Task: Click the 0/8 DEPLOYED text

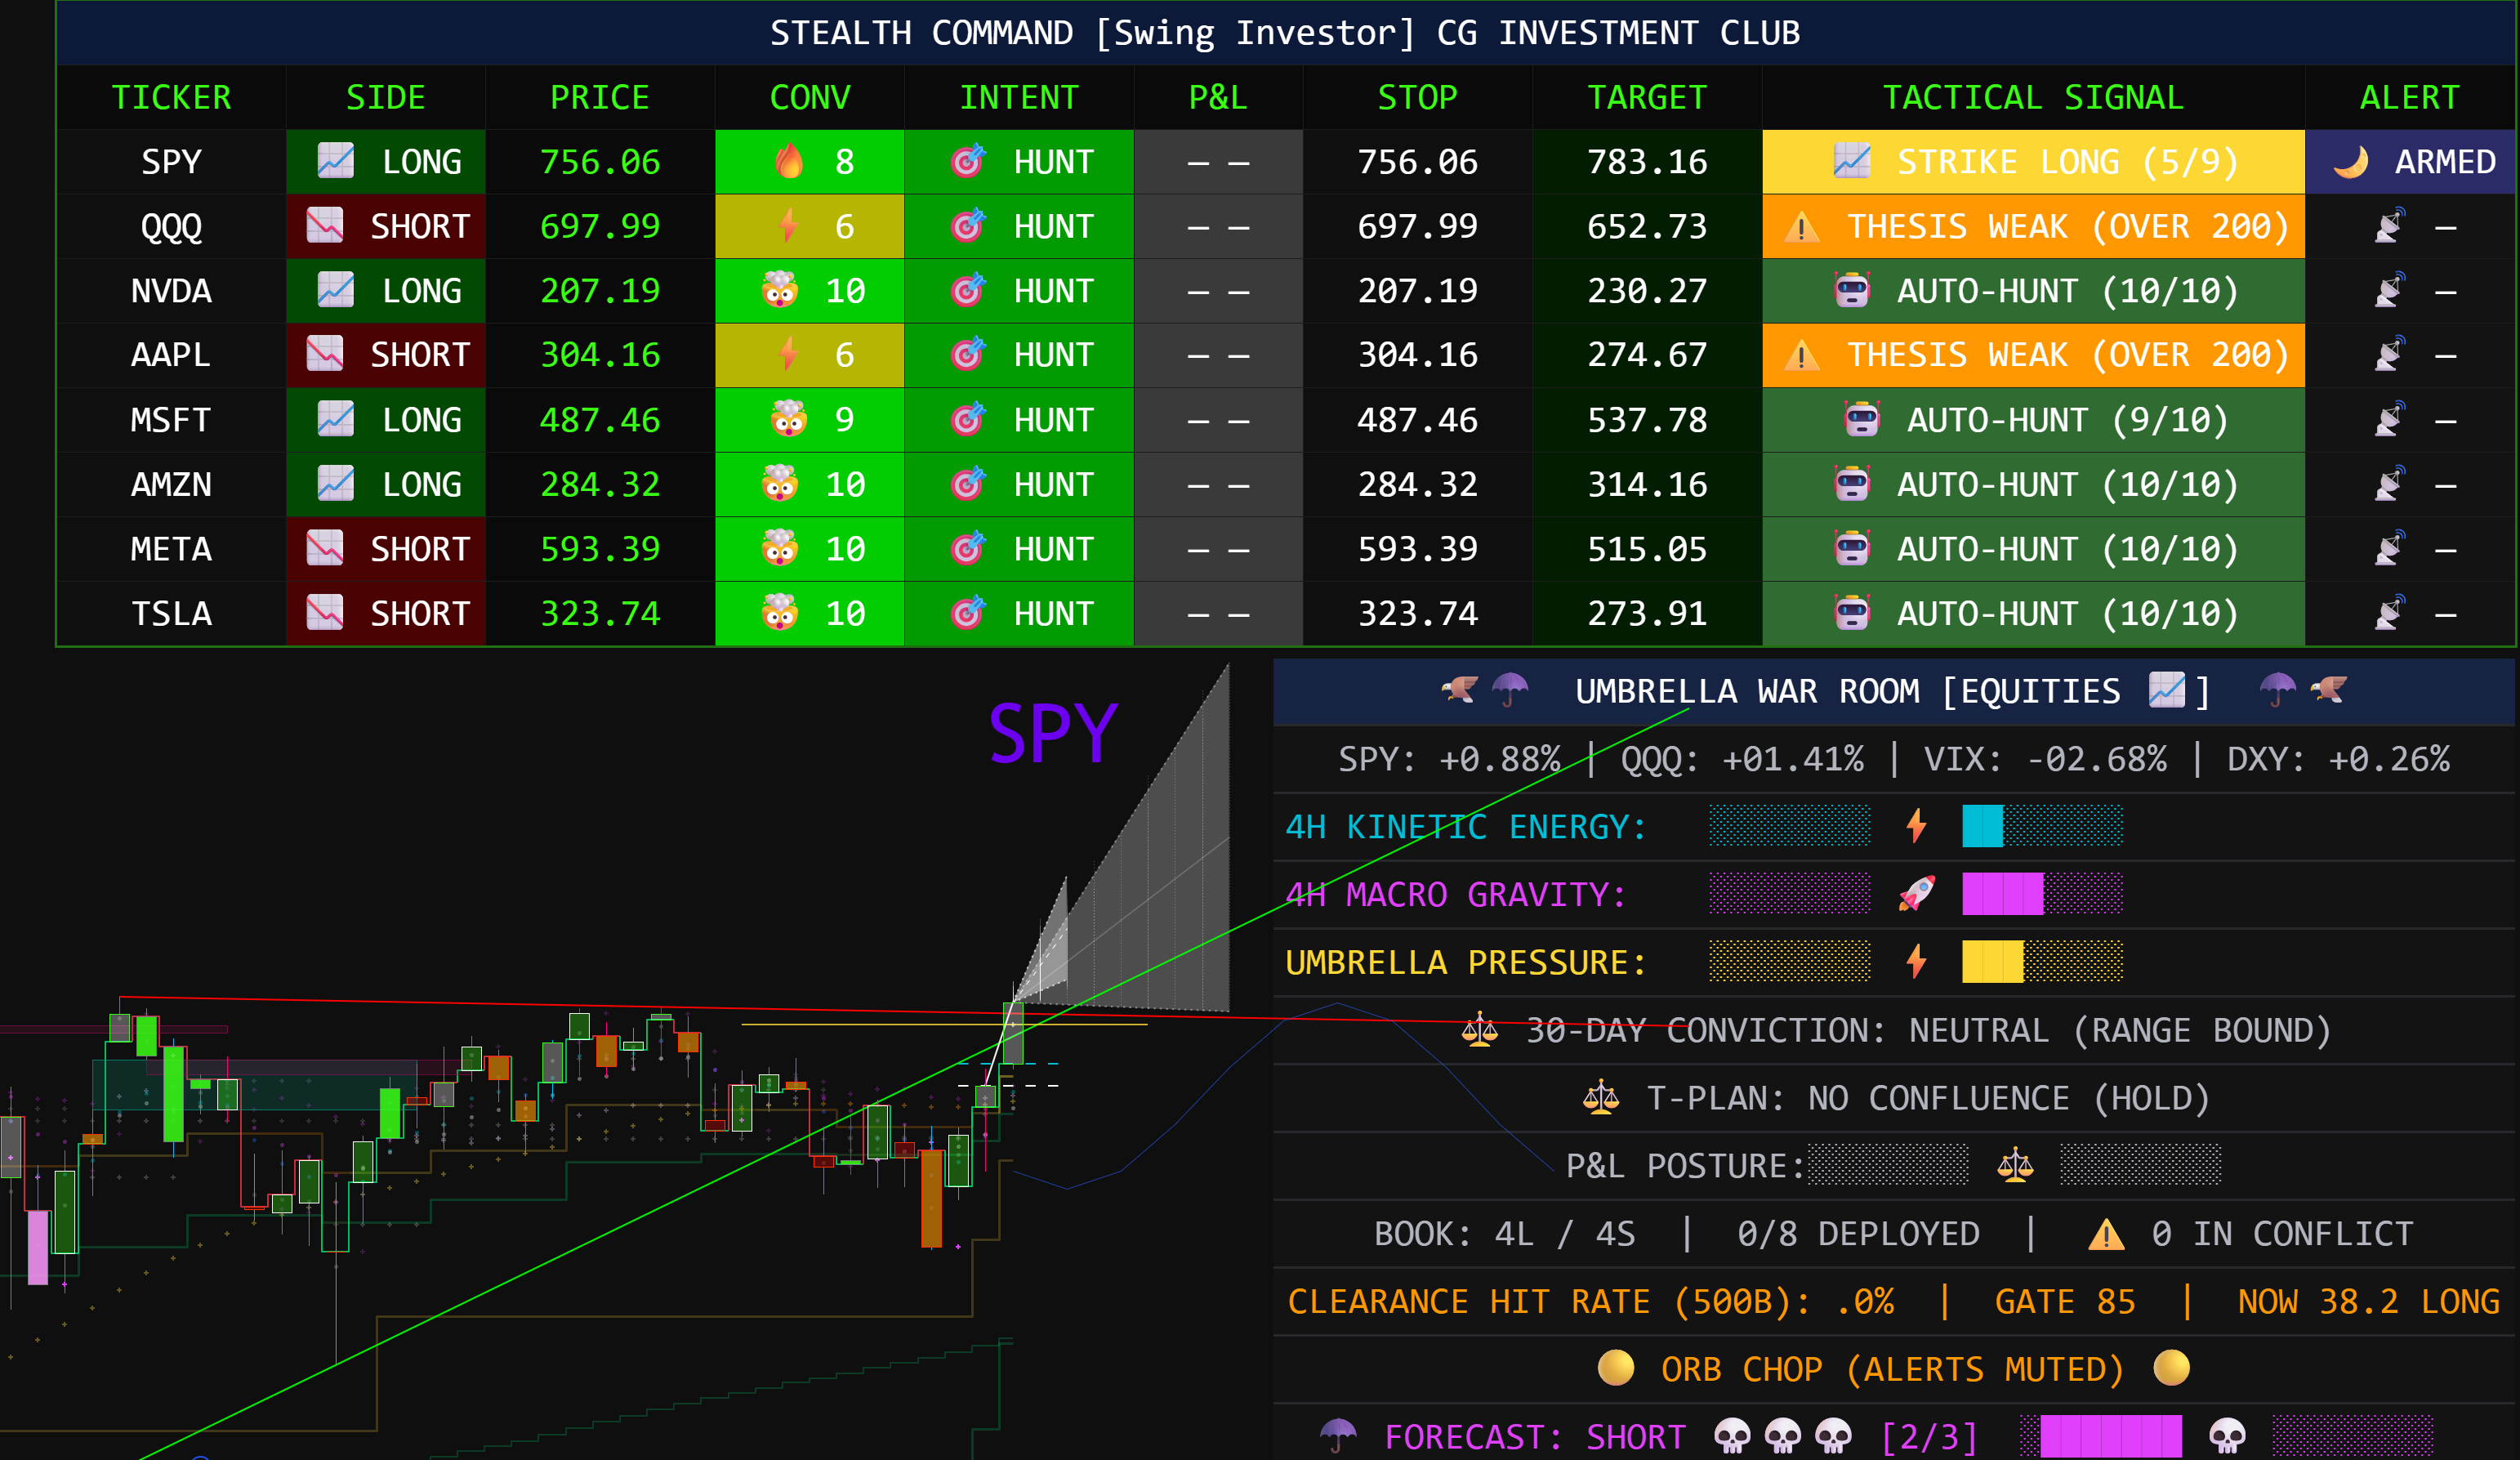Action: coord(1858,1234)
